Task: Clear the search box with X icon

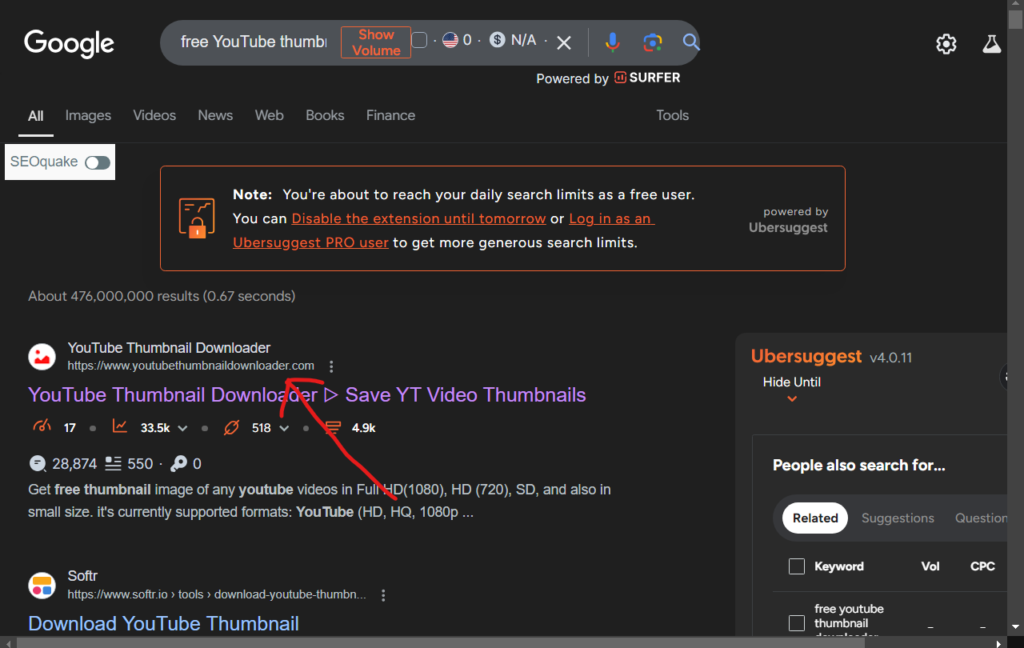Action: tap(564, 43)
